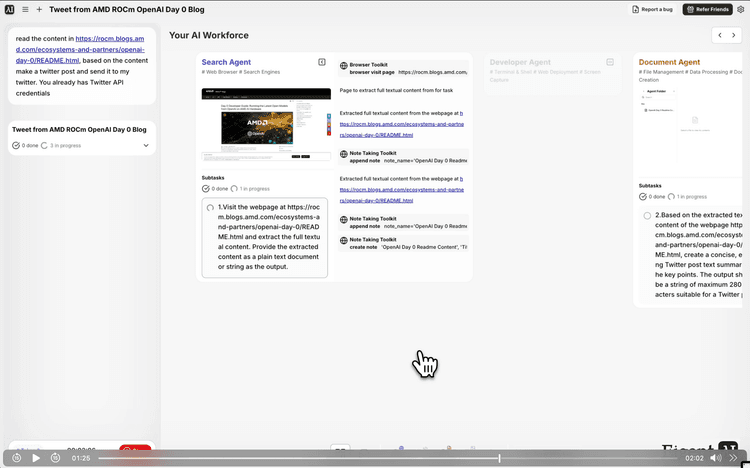This screenshot has height=468, width=750.
Task: Click the video play button
Action: (36, 458)
